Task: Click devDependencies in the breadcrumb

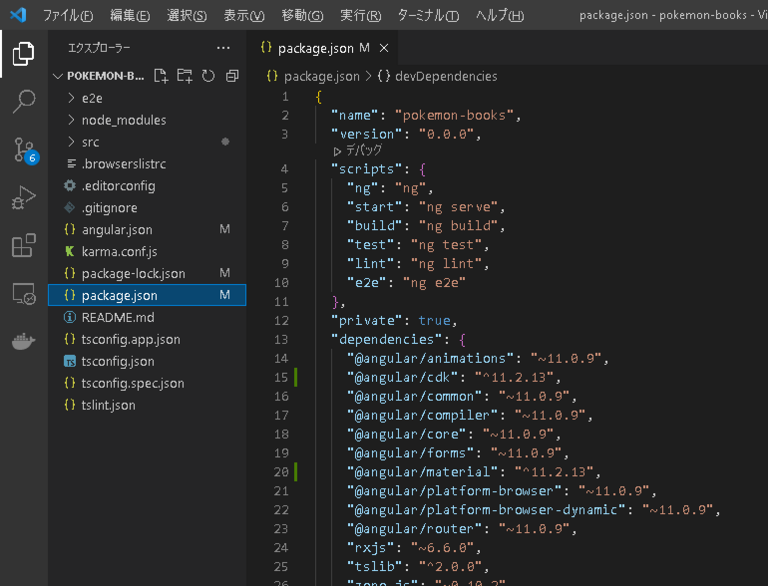Action: pos(446,76)
